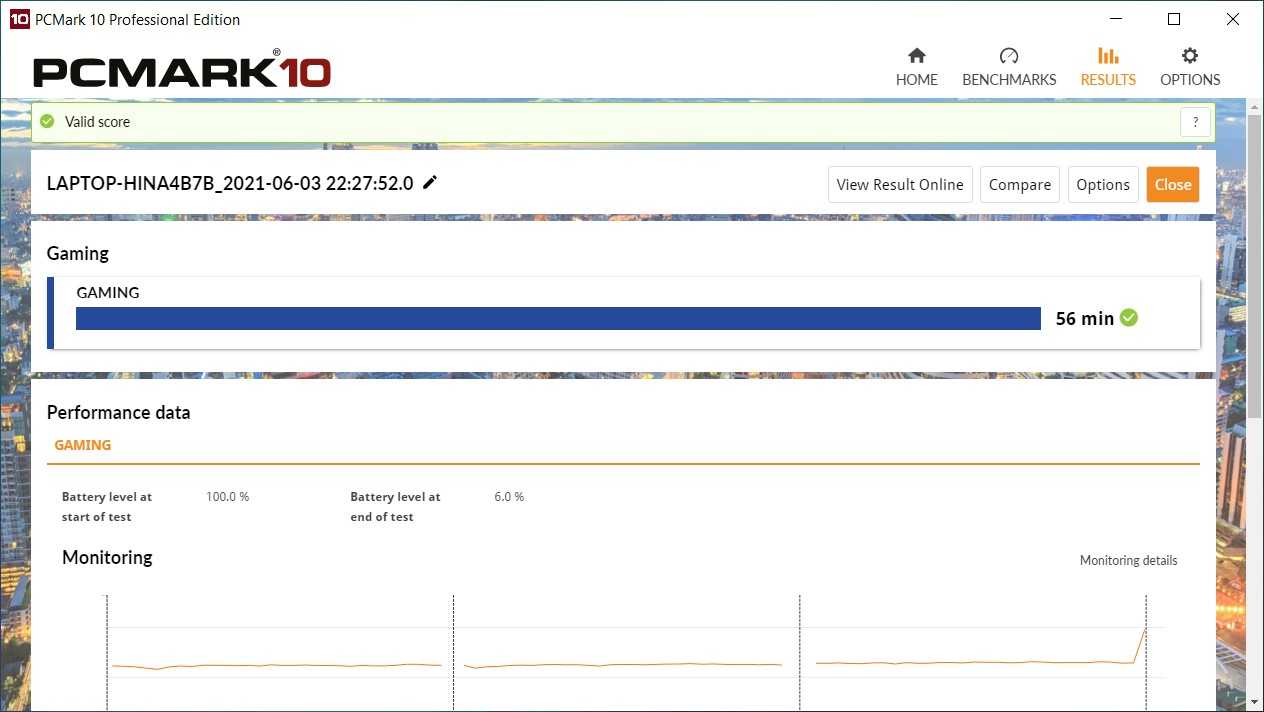Open the result Options button

click(x=1103, y=185)
